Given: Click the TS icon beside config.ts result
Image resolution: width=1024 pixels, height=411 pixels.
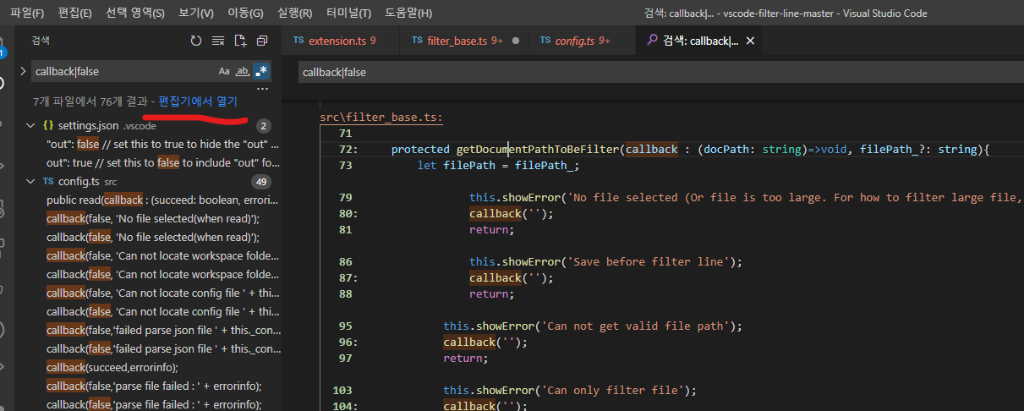Looking at the screenshot, I should coord(47,182).
